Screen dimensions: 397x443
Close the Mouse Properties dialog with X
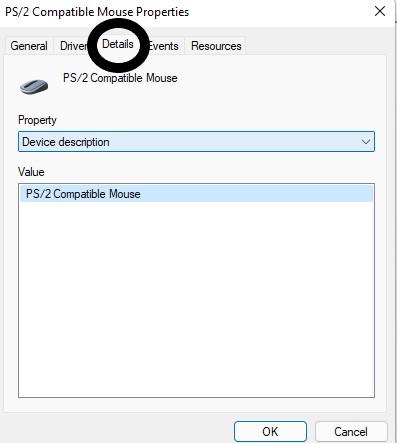[x=380, y=11]
